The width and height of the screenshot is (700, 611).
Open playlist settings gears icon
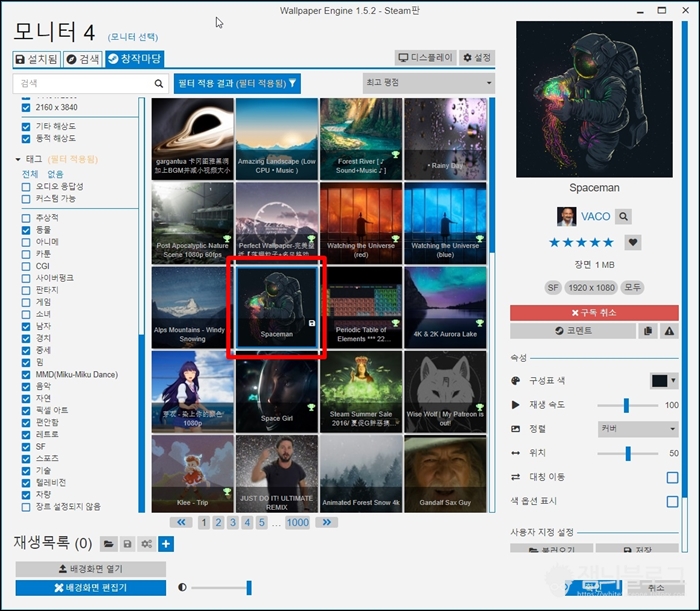(146, 544)
